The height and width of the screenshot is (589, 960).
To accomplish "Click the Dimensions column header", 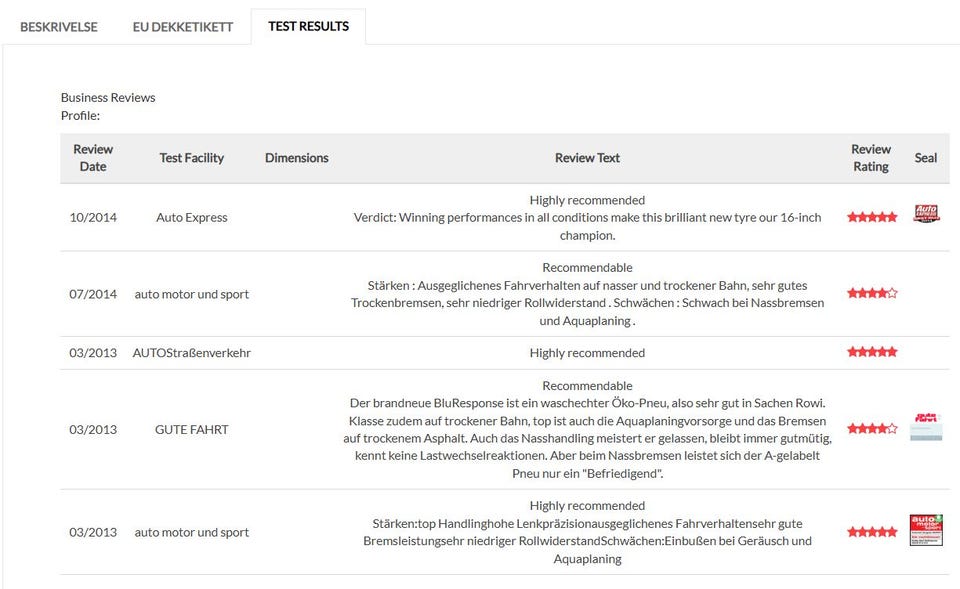I will click(297, 158).
